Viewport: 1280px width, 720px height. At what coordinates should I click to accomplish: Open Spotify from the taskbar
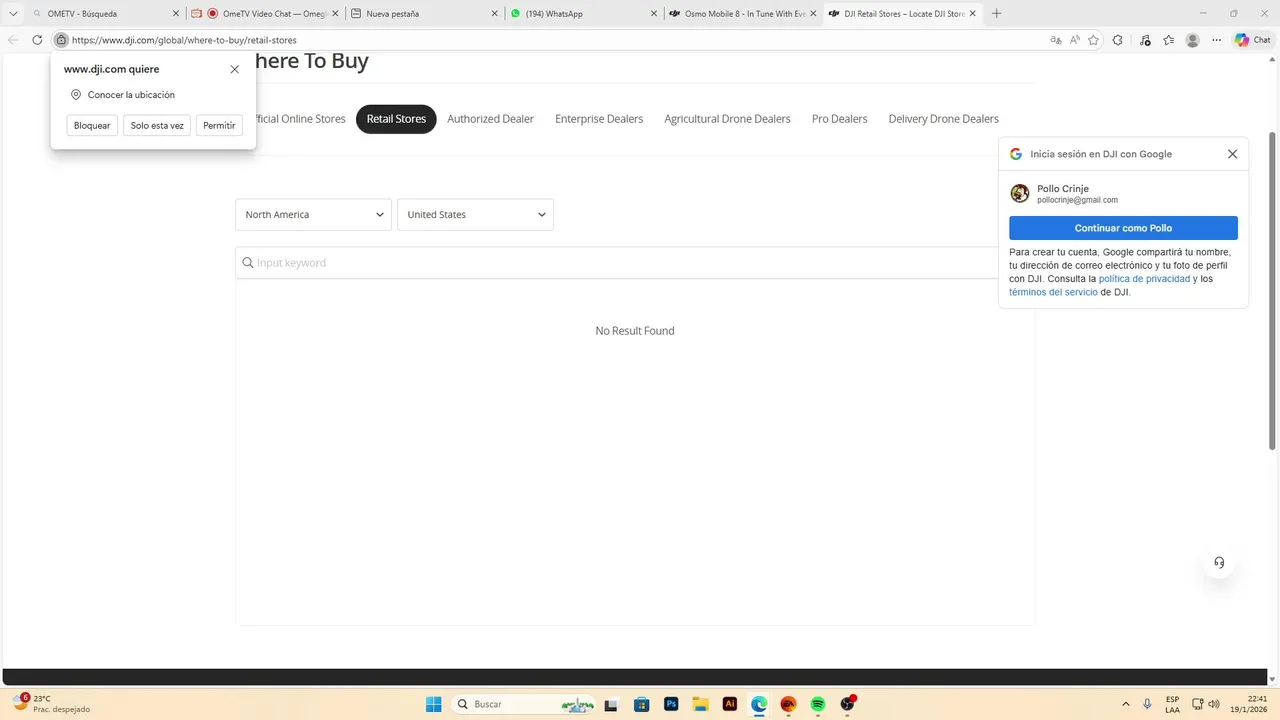(x=818, y=704)
